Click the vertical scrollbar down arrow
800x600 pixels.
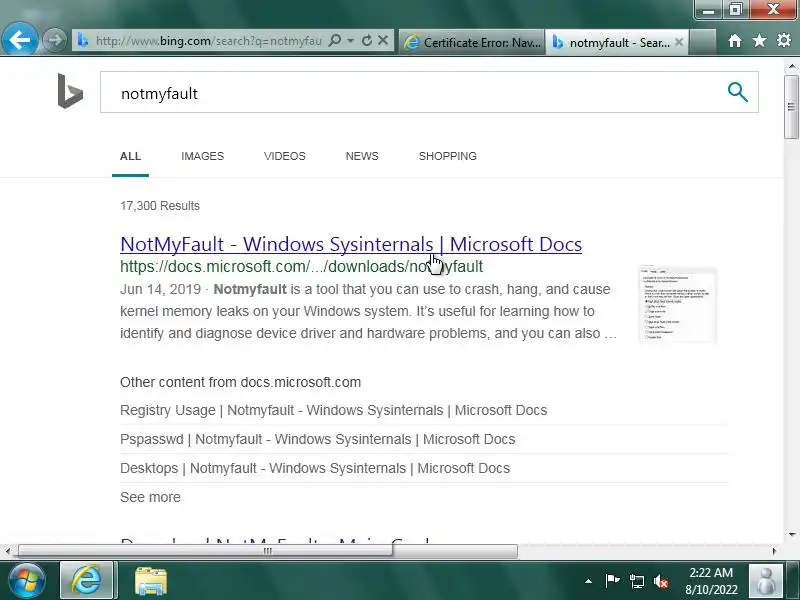792,535
